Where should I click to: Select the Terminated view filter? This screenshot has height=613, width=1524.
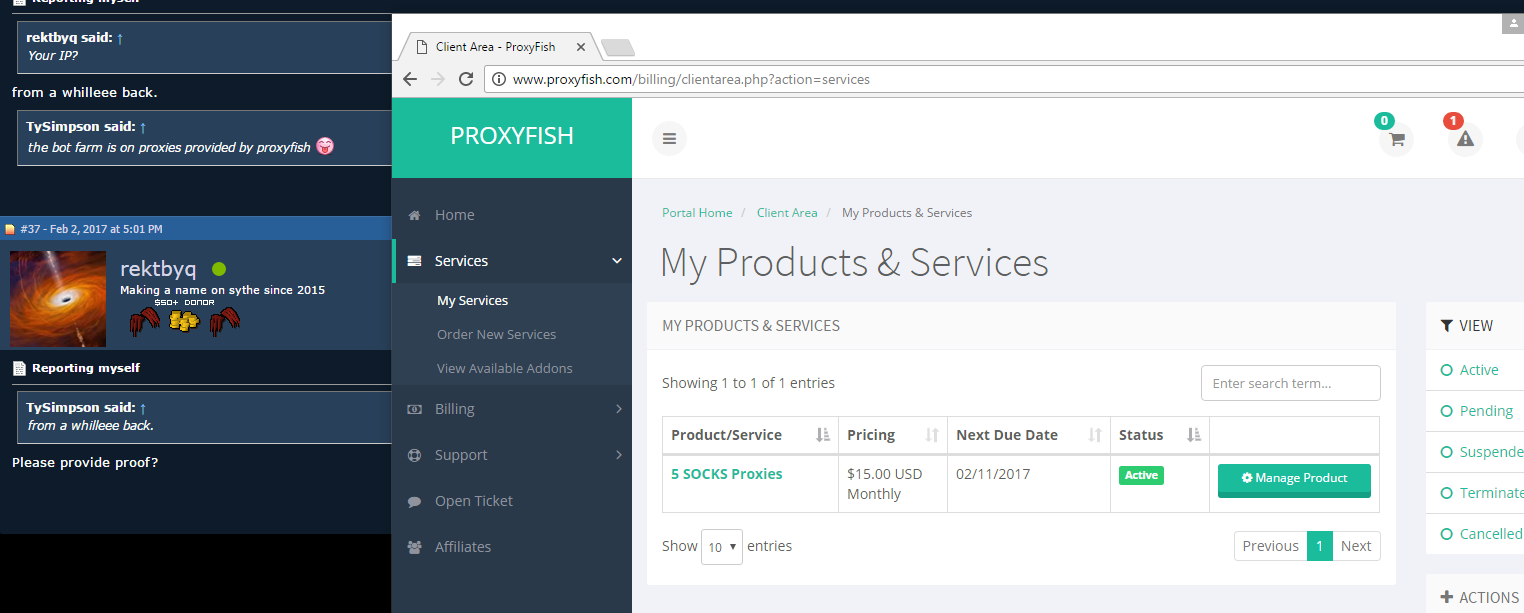[x=1481, y=493]
